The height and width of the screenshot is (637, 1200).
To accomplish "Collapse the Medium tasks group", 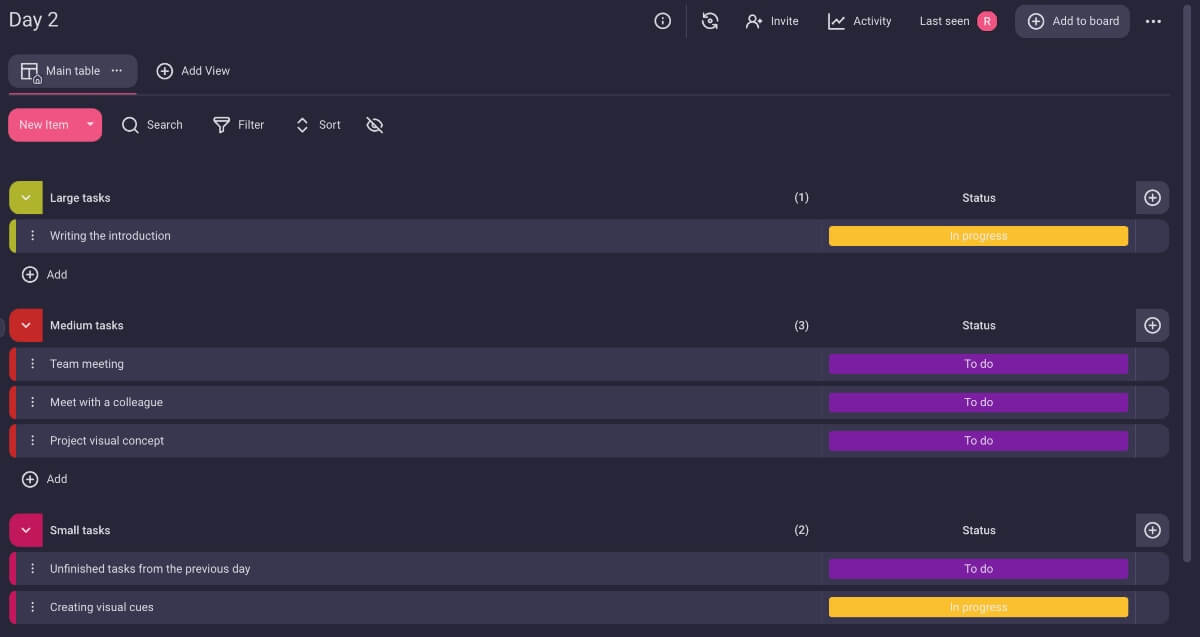I will [x=26, y=325].
